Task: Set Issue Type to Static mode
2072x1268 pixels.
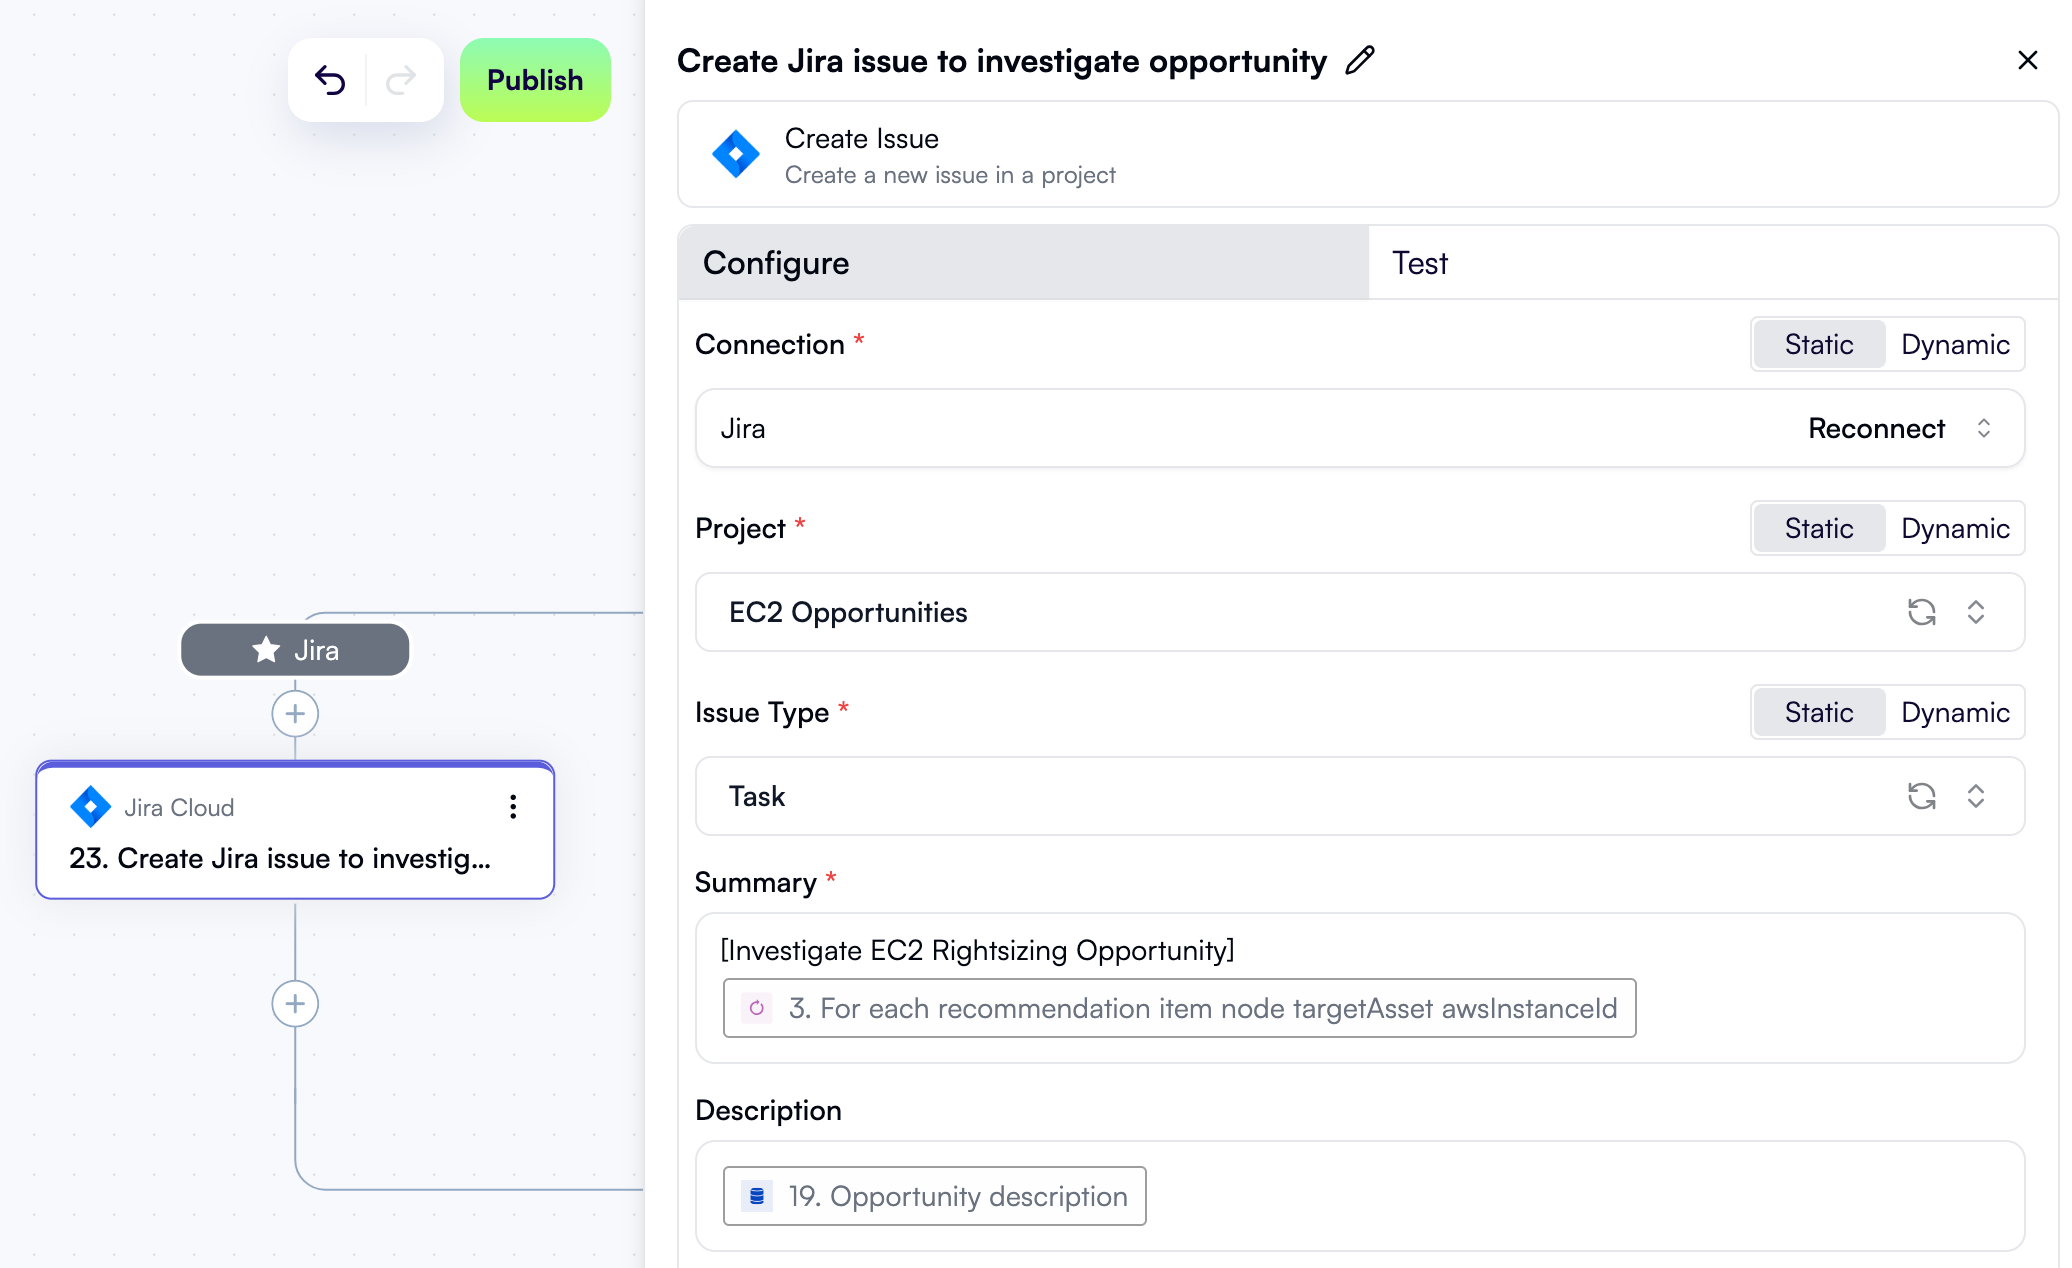Action: coord(1818,712)
